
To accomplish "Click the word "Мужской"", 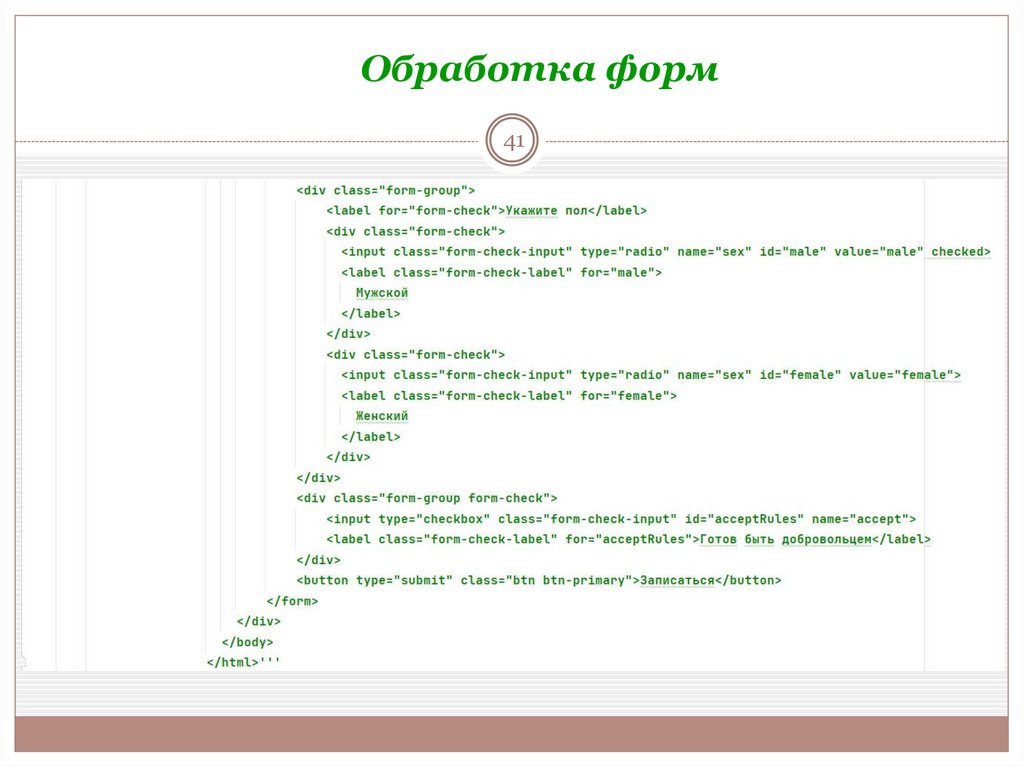I will 381,293.
